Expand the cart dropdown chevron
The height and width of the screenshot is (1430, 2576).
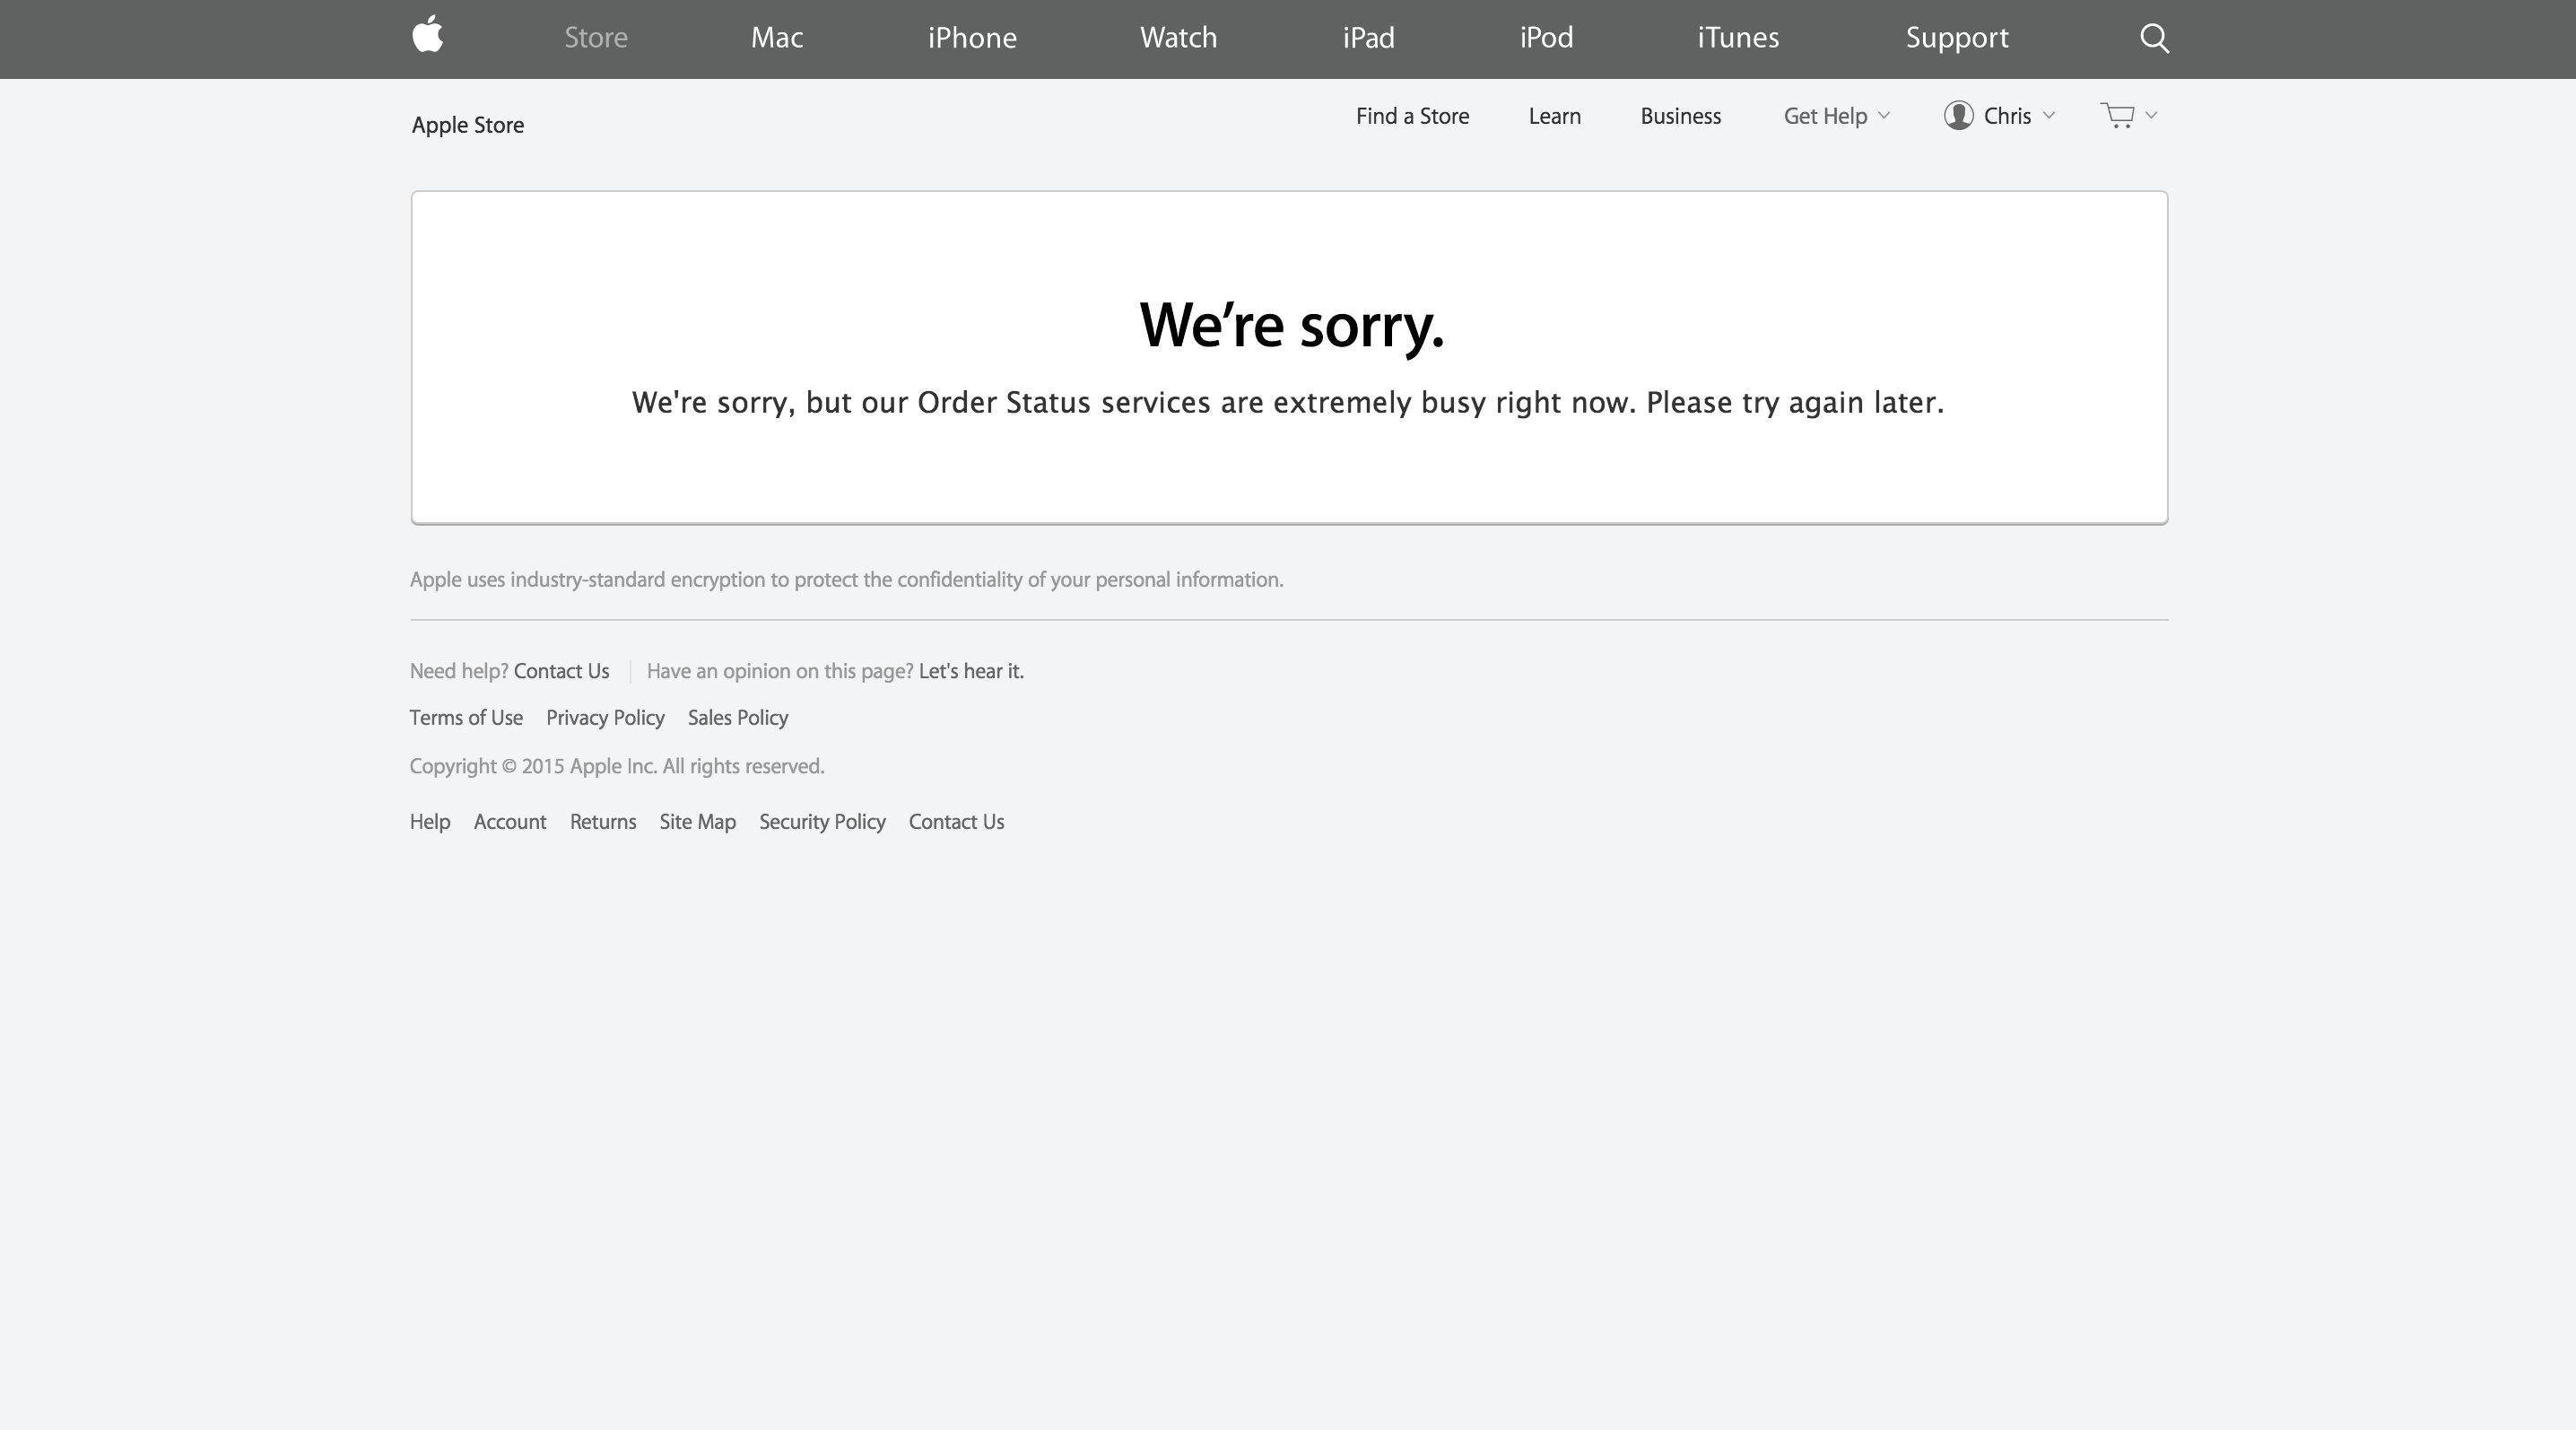2151,116
